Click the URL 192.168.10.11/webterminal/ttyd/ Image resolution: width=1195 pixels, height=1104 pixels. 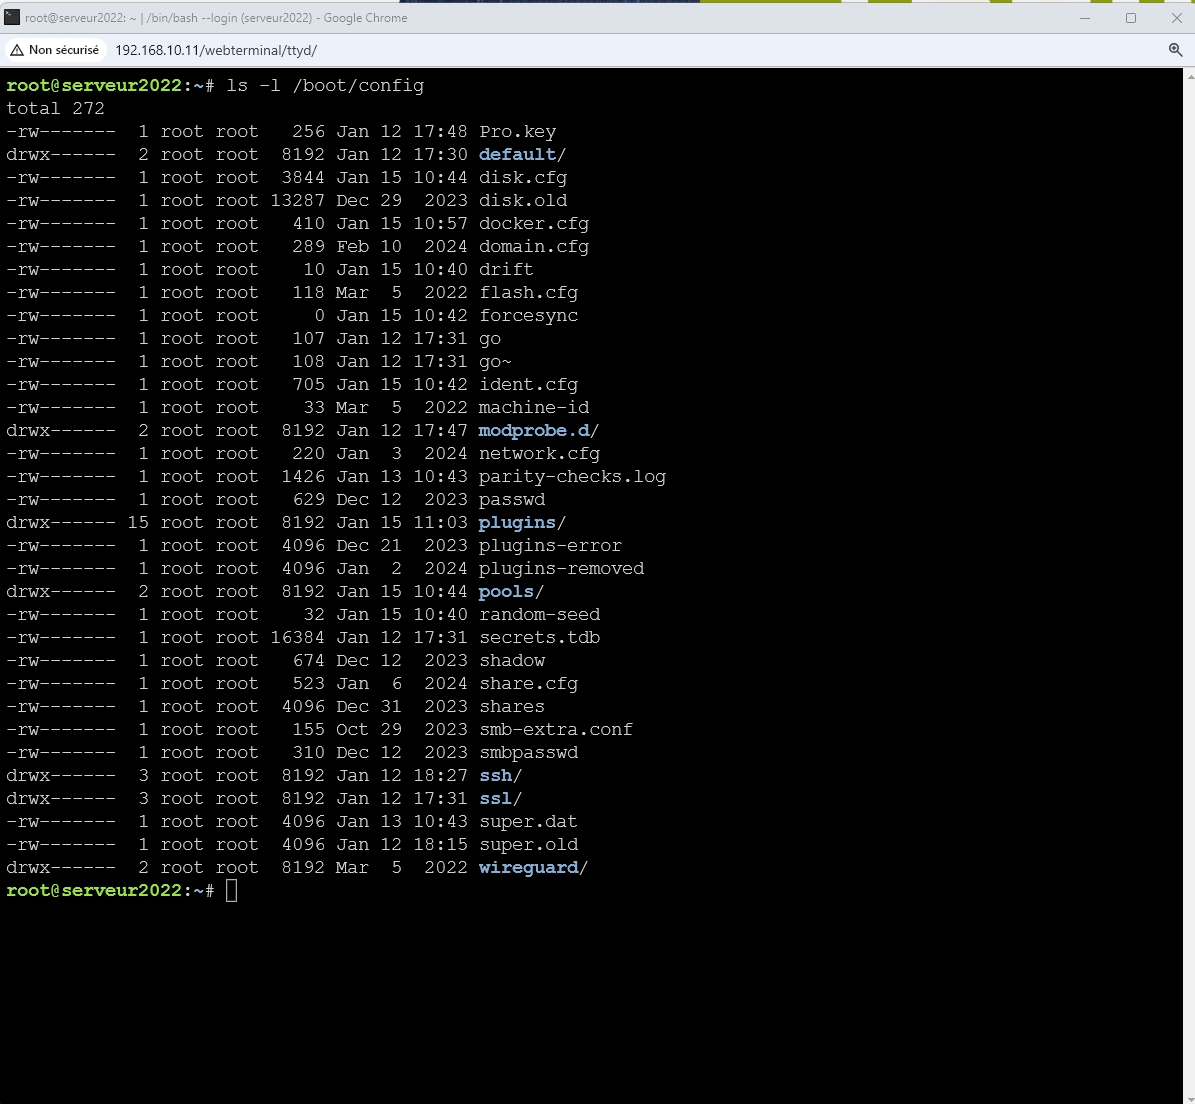(x=216, y=50)
